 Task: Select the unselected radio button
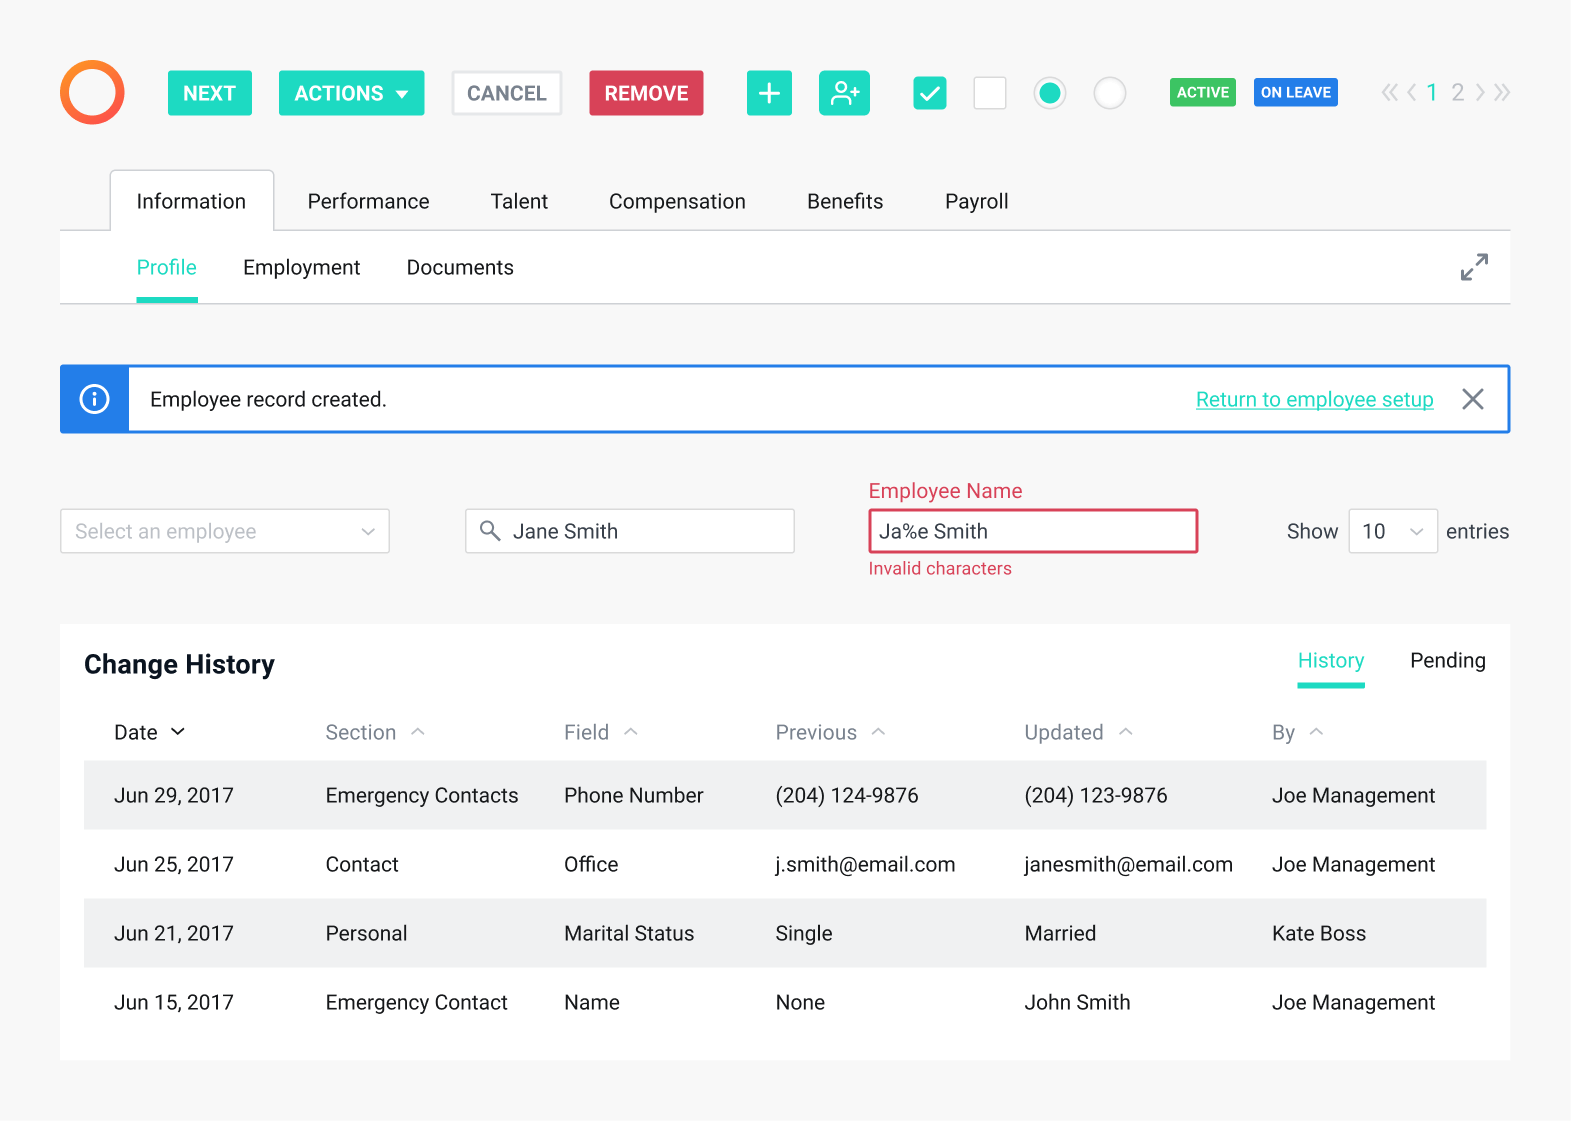click(x=1109, y=93)
